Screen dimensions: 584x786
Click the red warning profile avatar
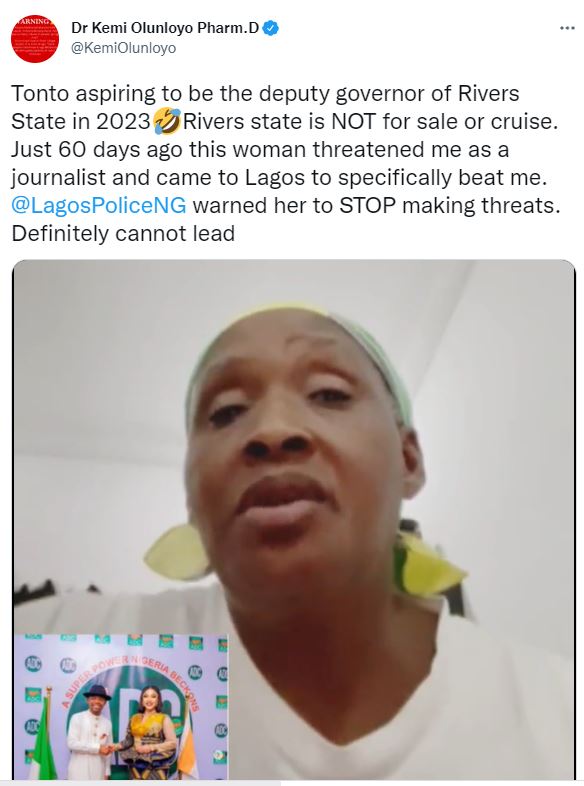tap(35, 39)
